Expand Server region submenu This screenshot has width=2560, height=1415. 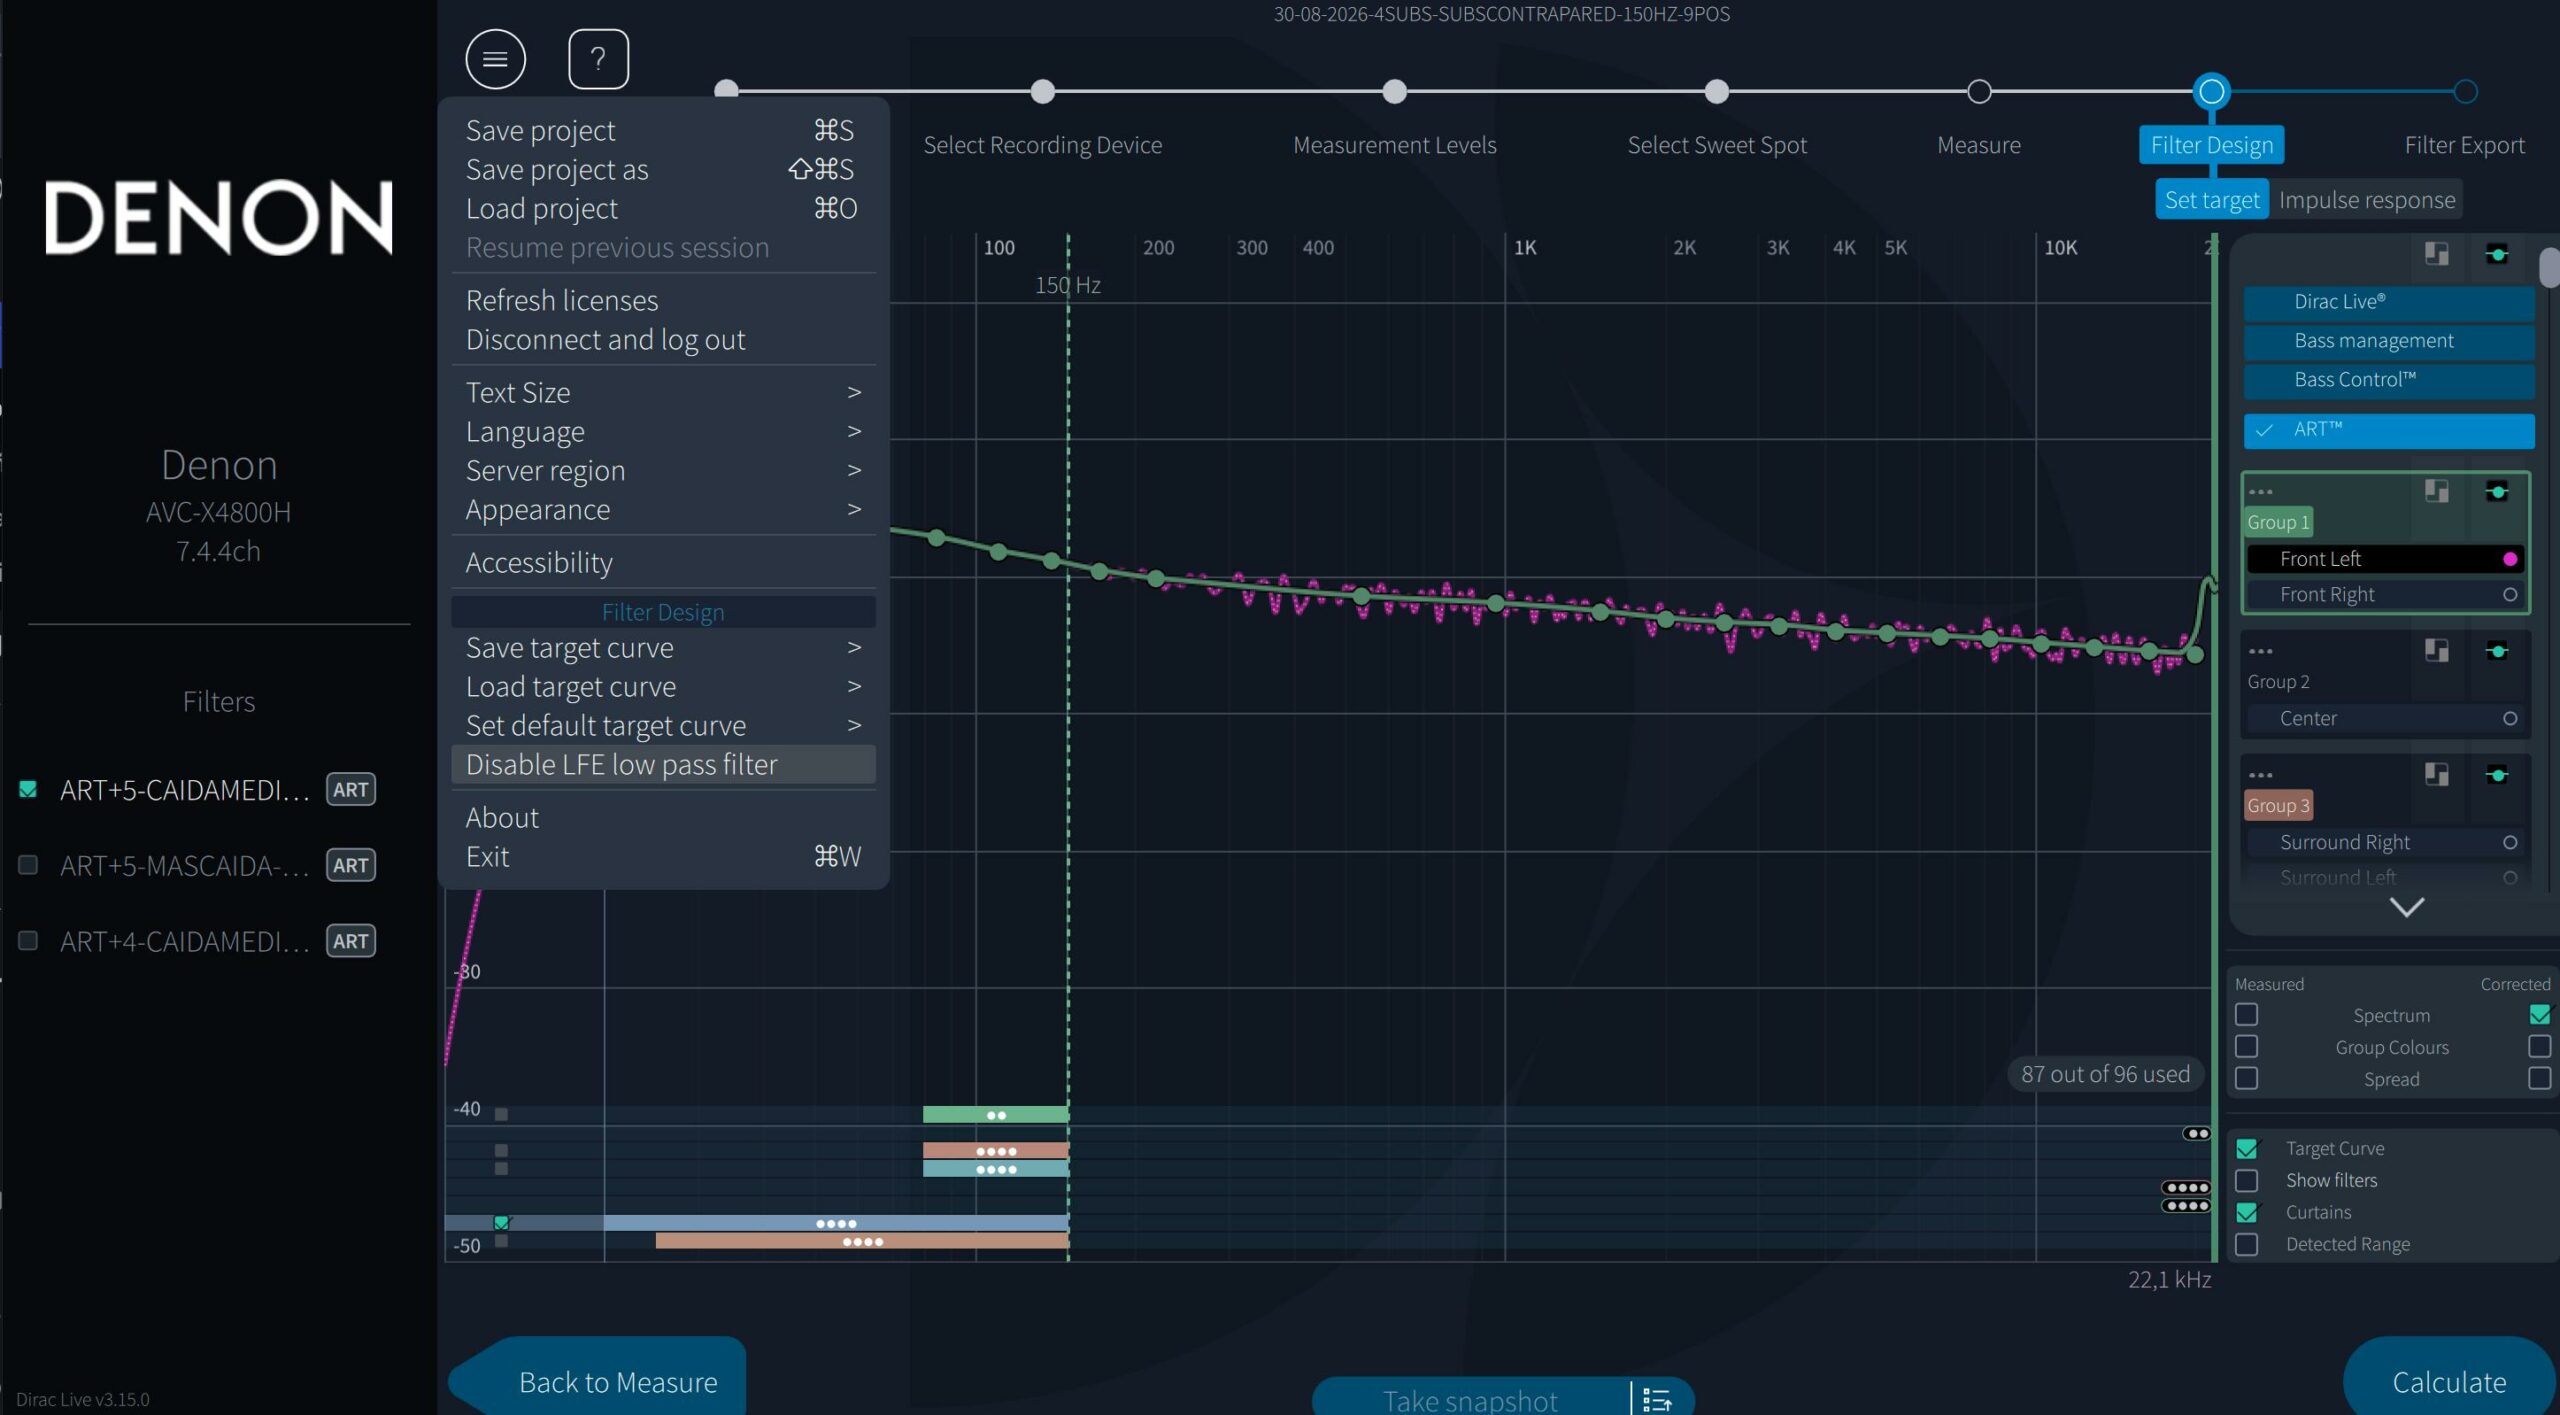(663, 470)
